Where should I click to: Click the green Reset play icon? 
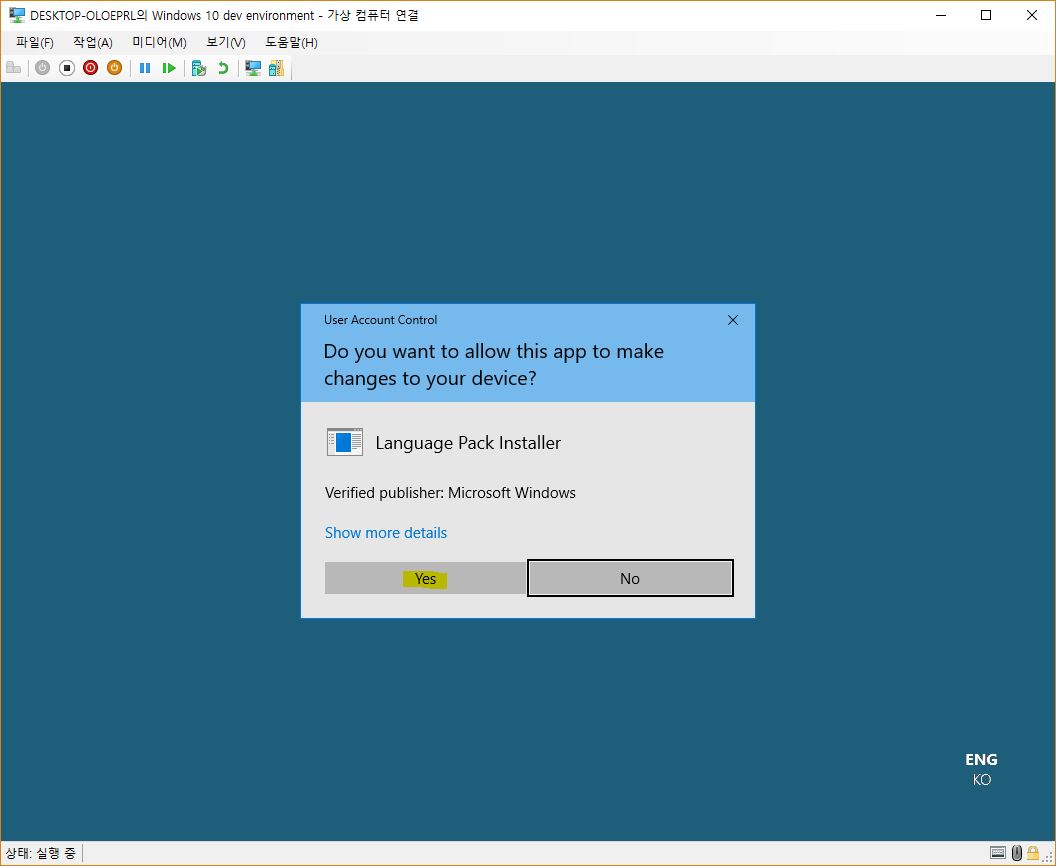[169, 68]
